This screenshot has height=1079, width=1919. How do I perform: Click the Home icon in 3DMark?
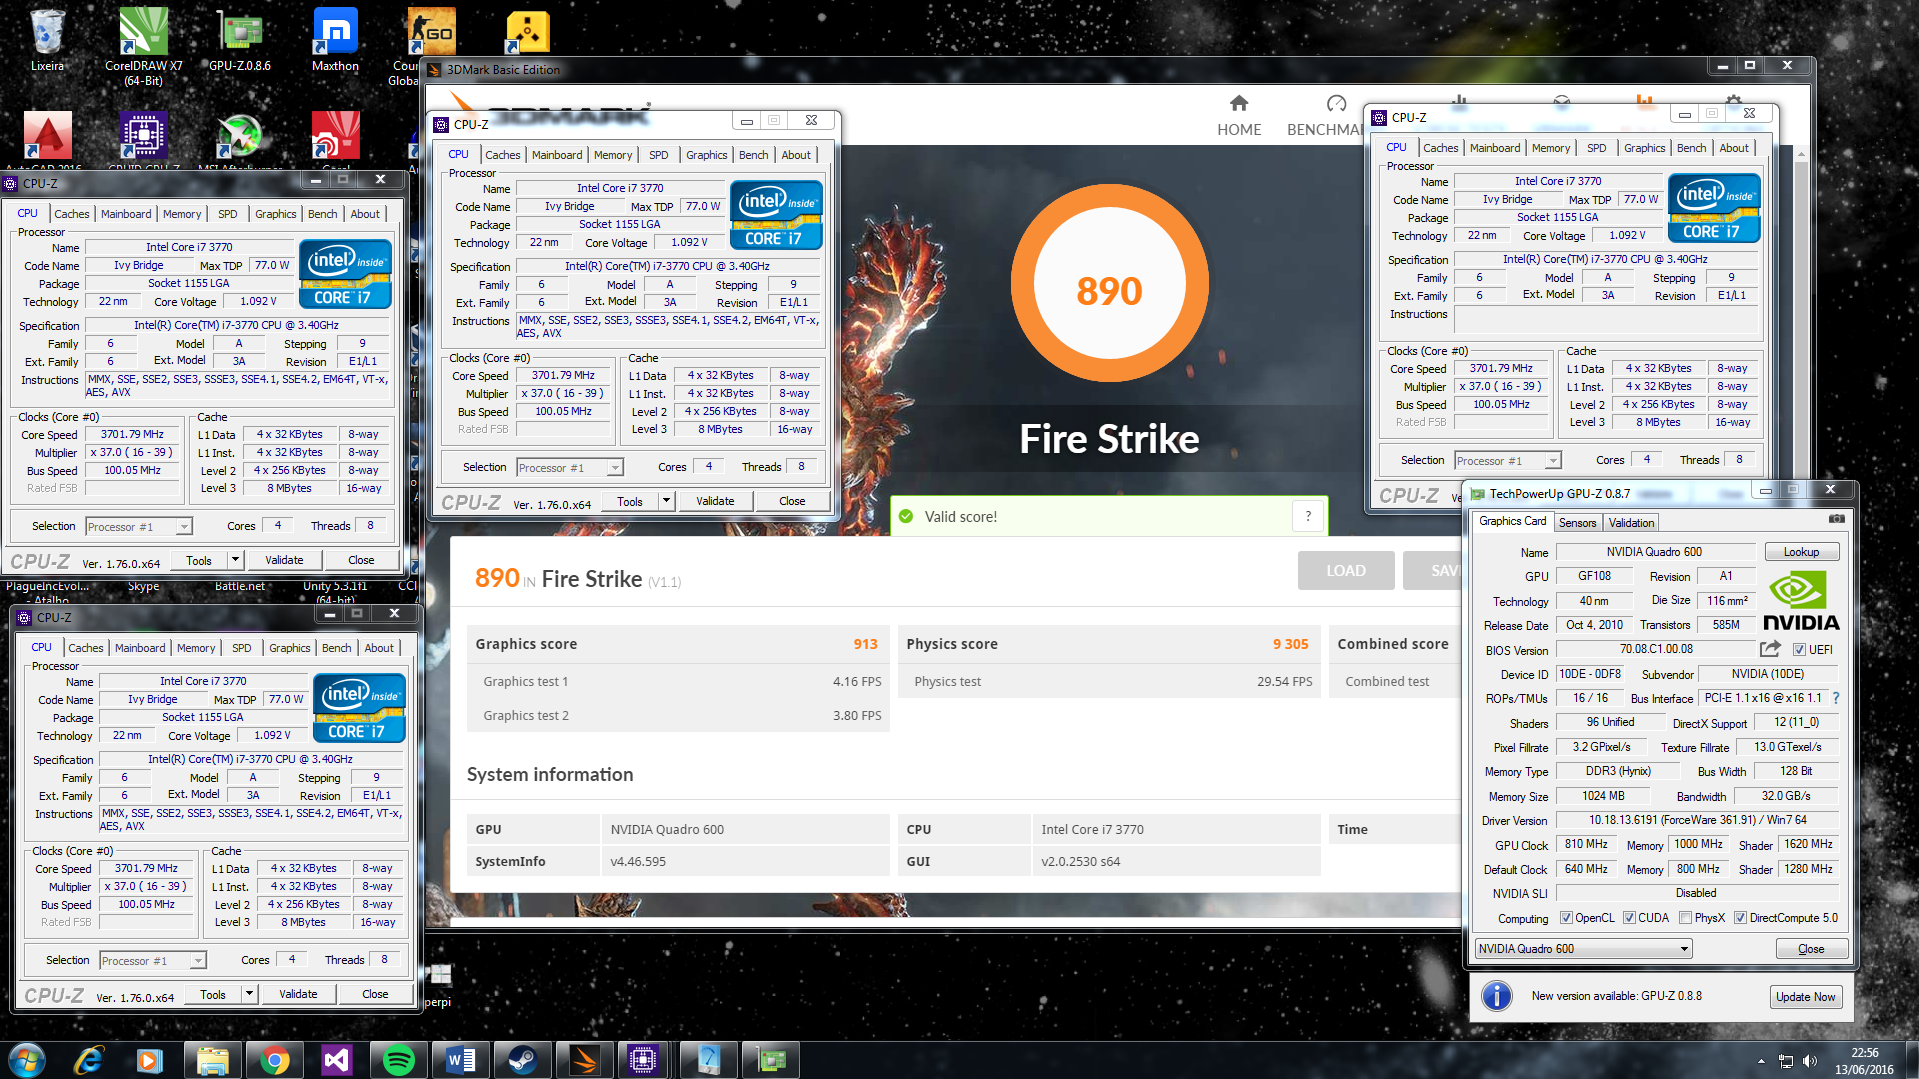(x=1238, y=103)
